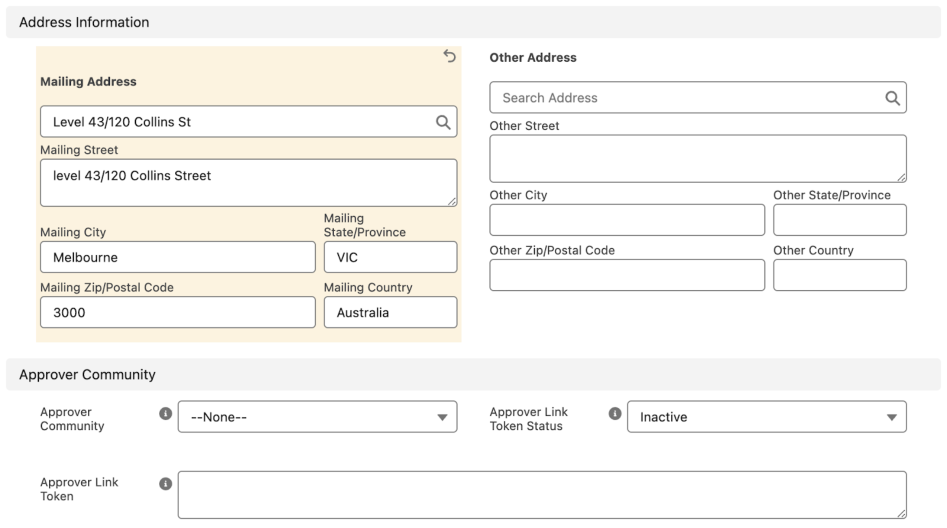Click the Mailing City field

coord(178,257)
